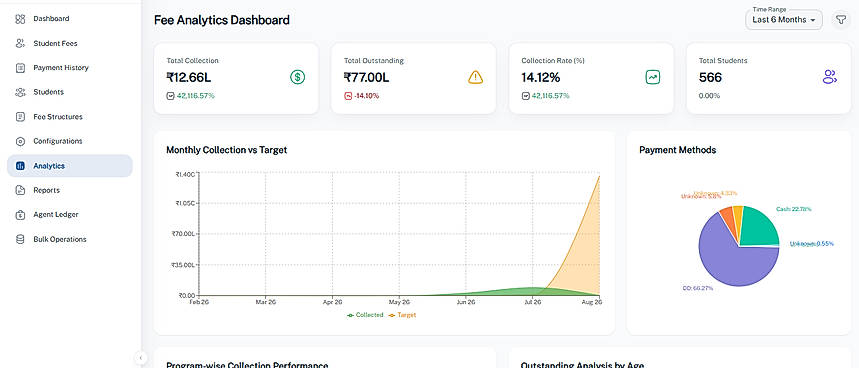Screen dimensions: 859x368
Task: Collapse the sidebar with chevron button
Action: coord(140,358)
